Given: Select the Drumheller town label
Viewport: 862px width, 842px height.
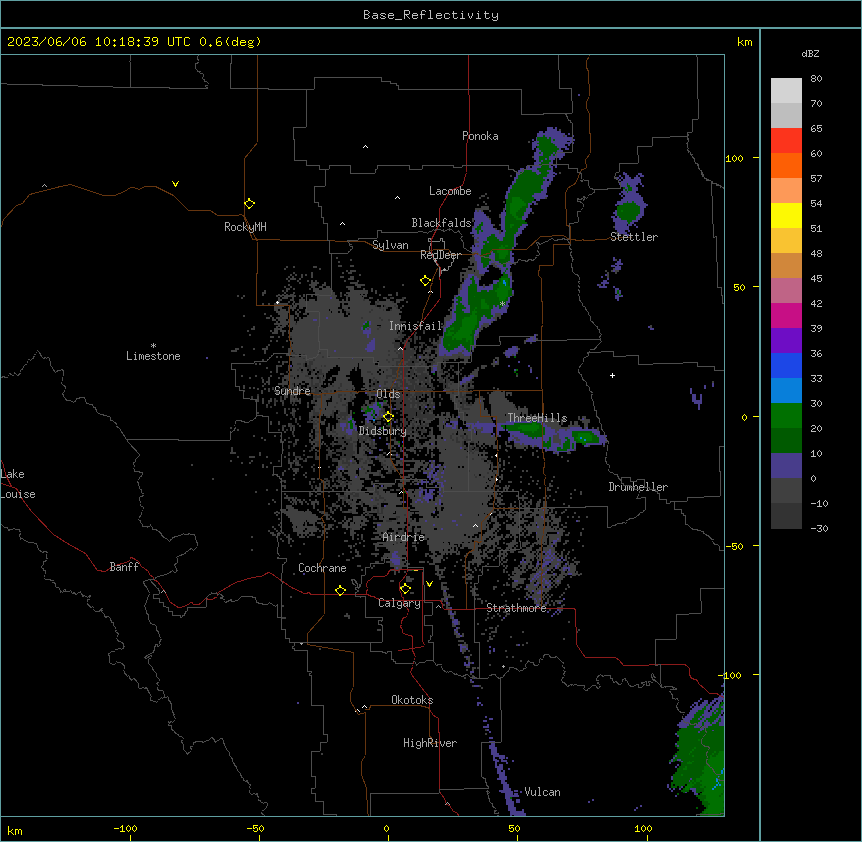Looking at the screenshot, I should coord(638,487).
